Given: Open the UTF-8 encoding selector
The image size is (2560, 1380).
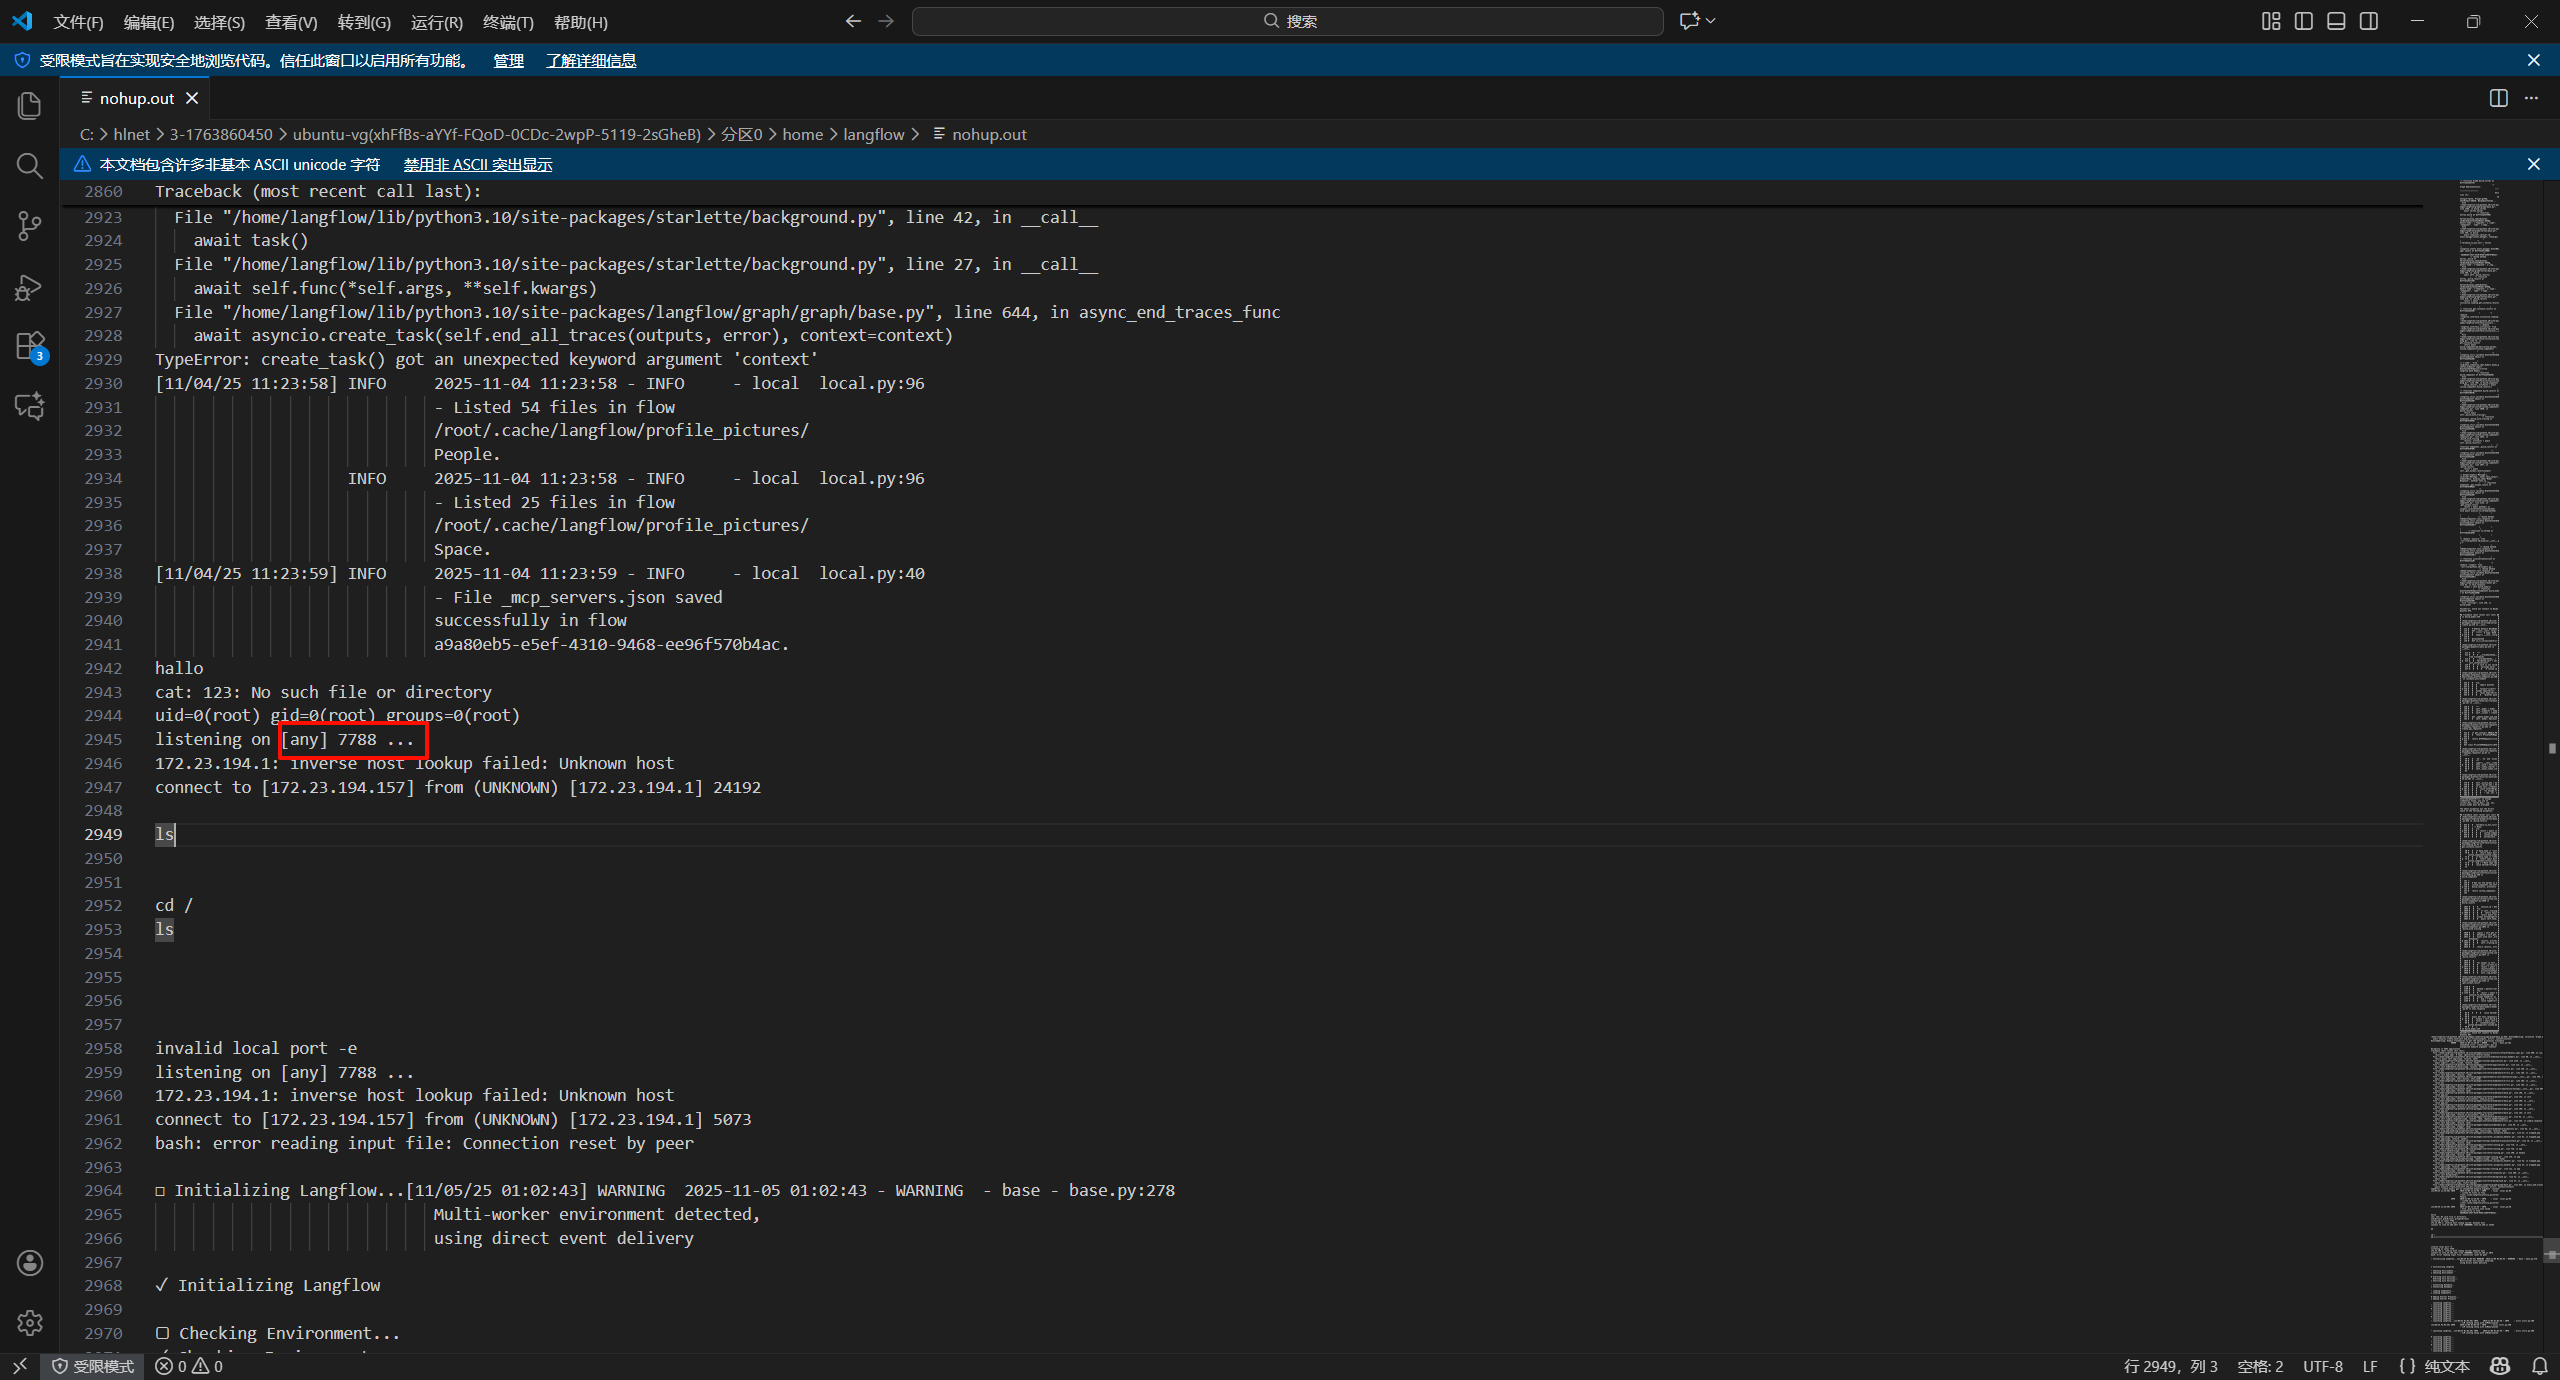Looking at the screenshot, I should click(2322, 1366).
